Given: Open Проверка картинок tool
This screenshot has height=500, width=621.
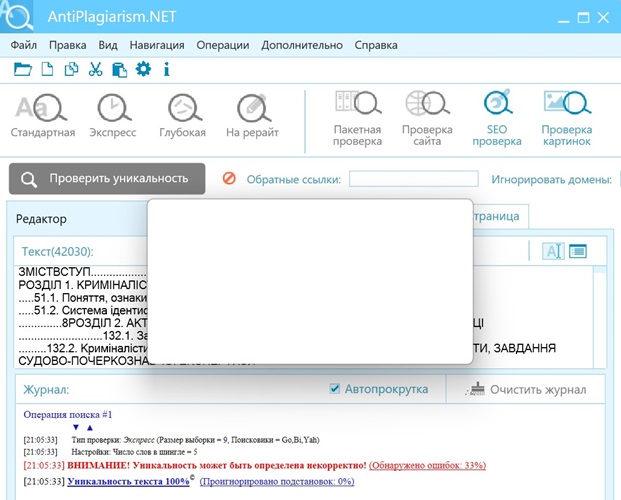Looking at the screenshot, I should click(567, 118).
